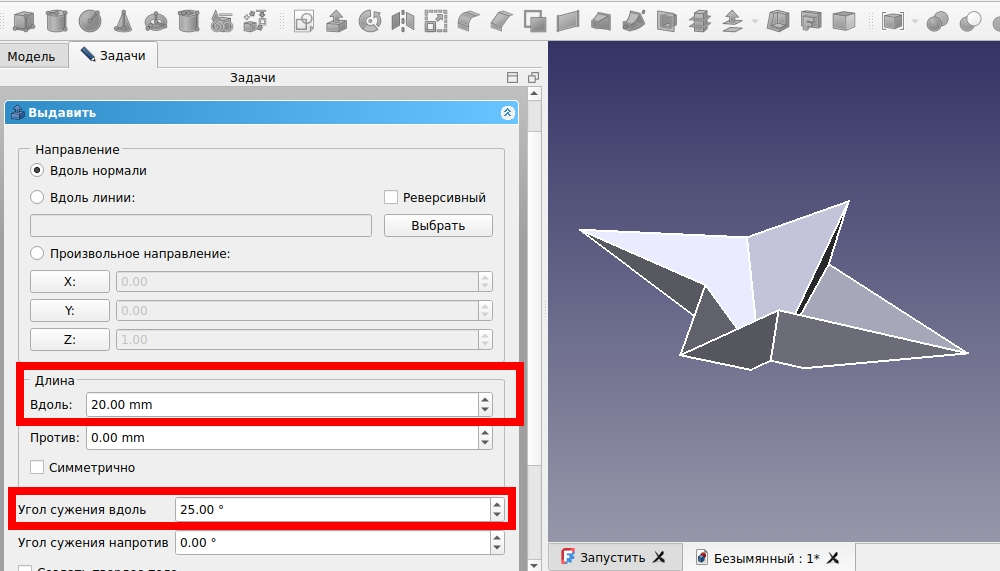This screenshot has height=571, width=1000.
Task: Click the task panel scrollbar down arrow
Action: point(534,565)
